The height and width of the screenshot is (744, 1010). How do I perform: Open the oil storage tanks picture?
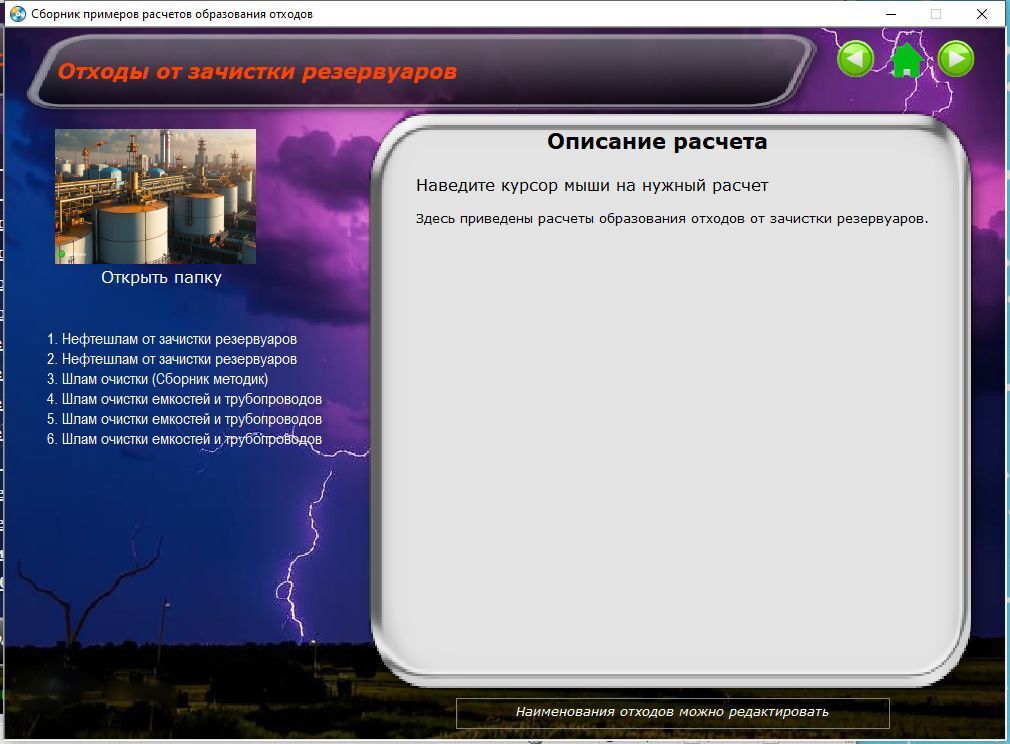coord(155,196)
